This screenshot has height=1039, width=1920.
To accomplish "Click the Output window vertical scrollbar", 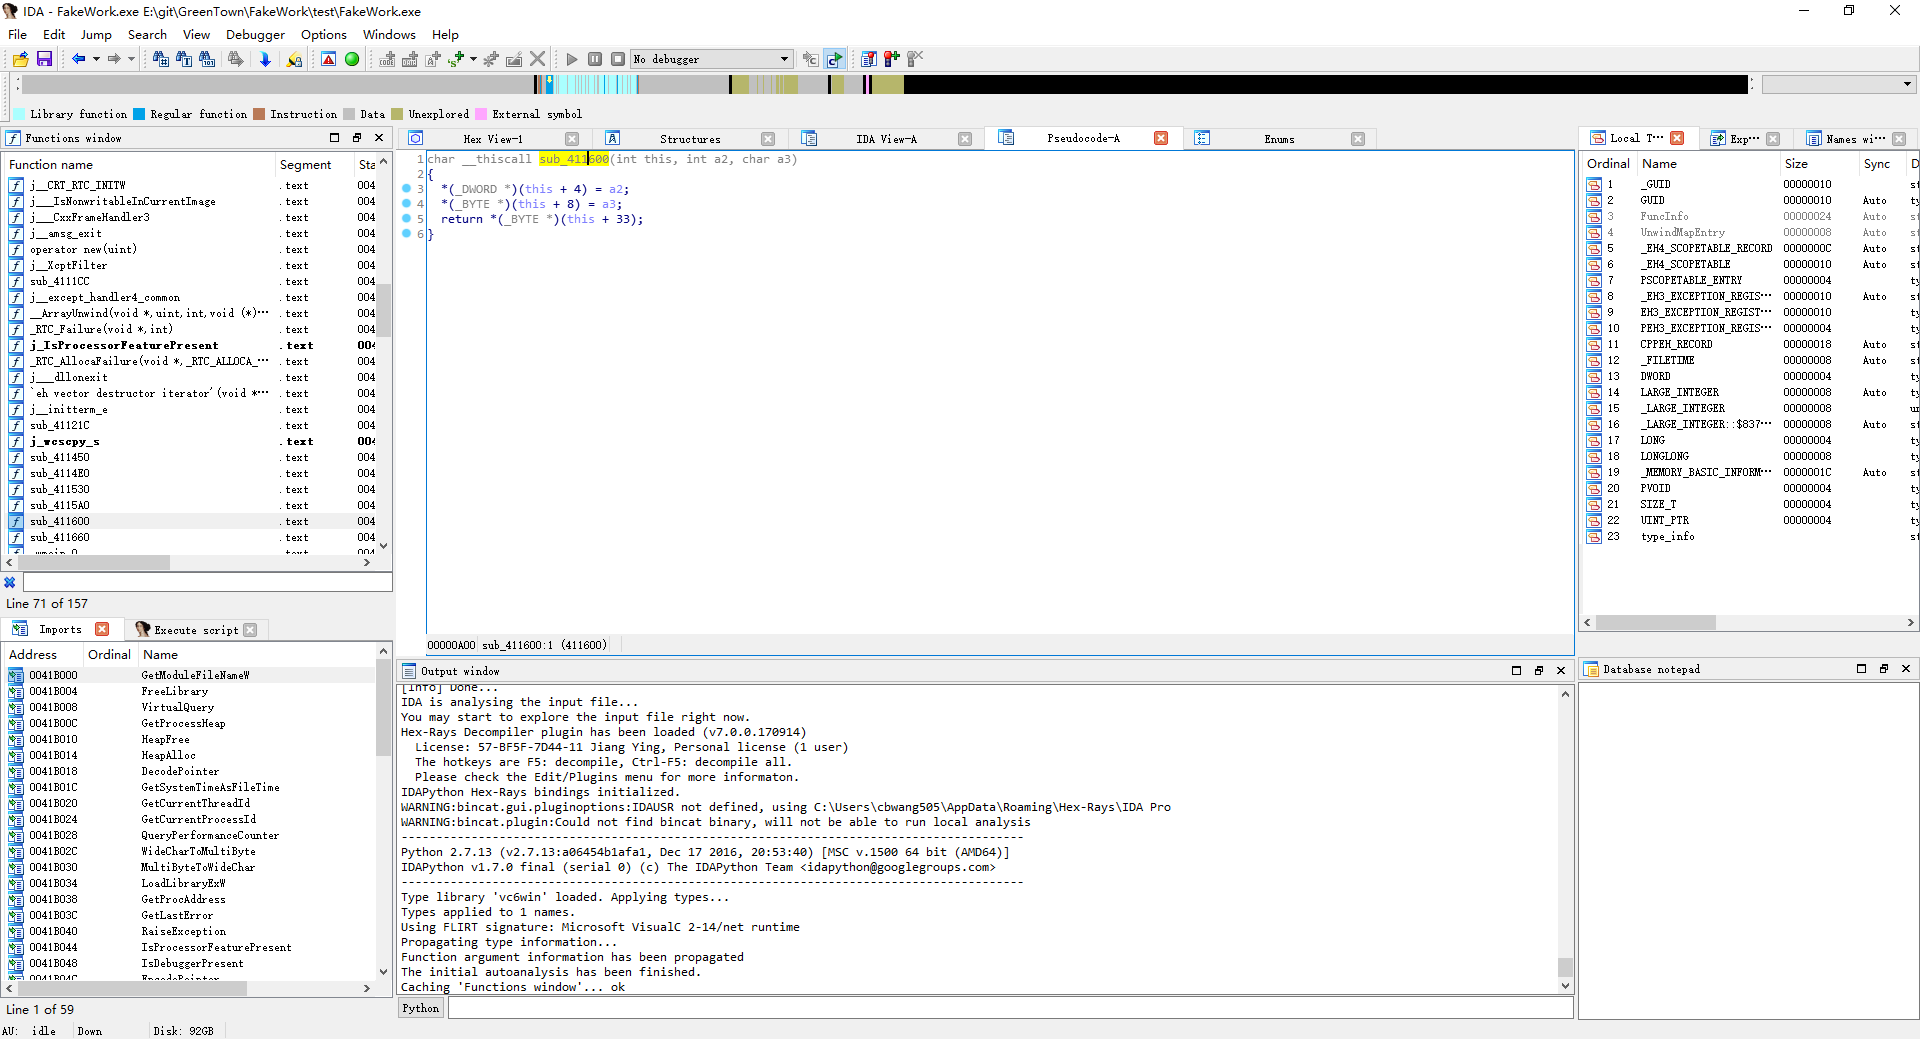I will pos(1565,838).
